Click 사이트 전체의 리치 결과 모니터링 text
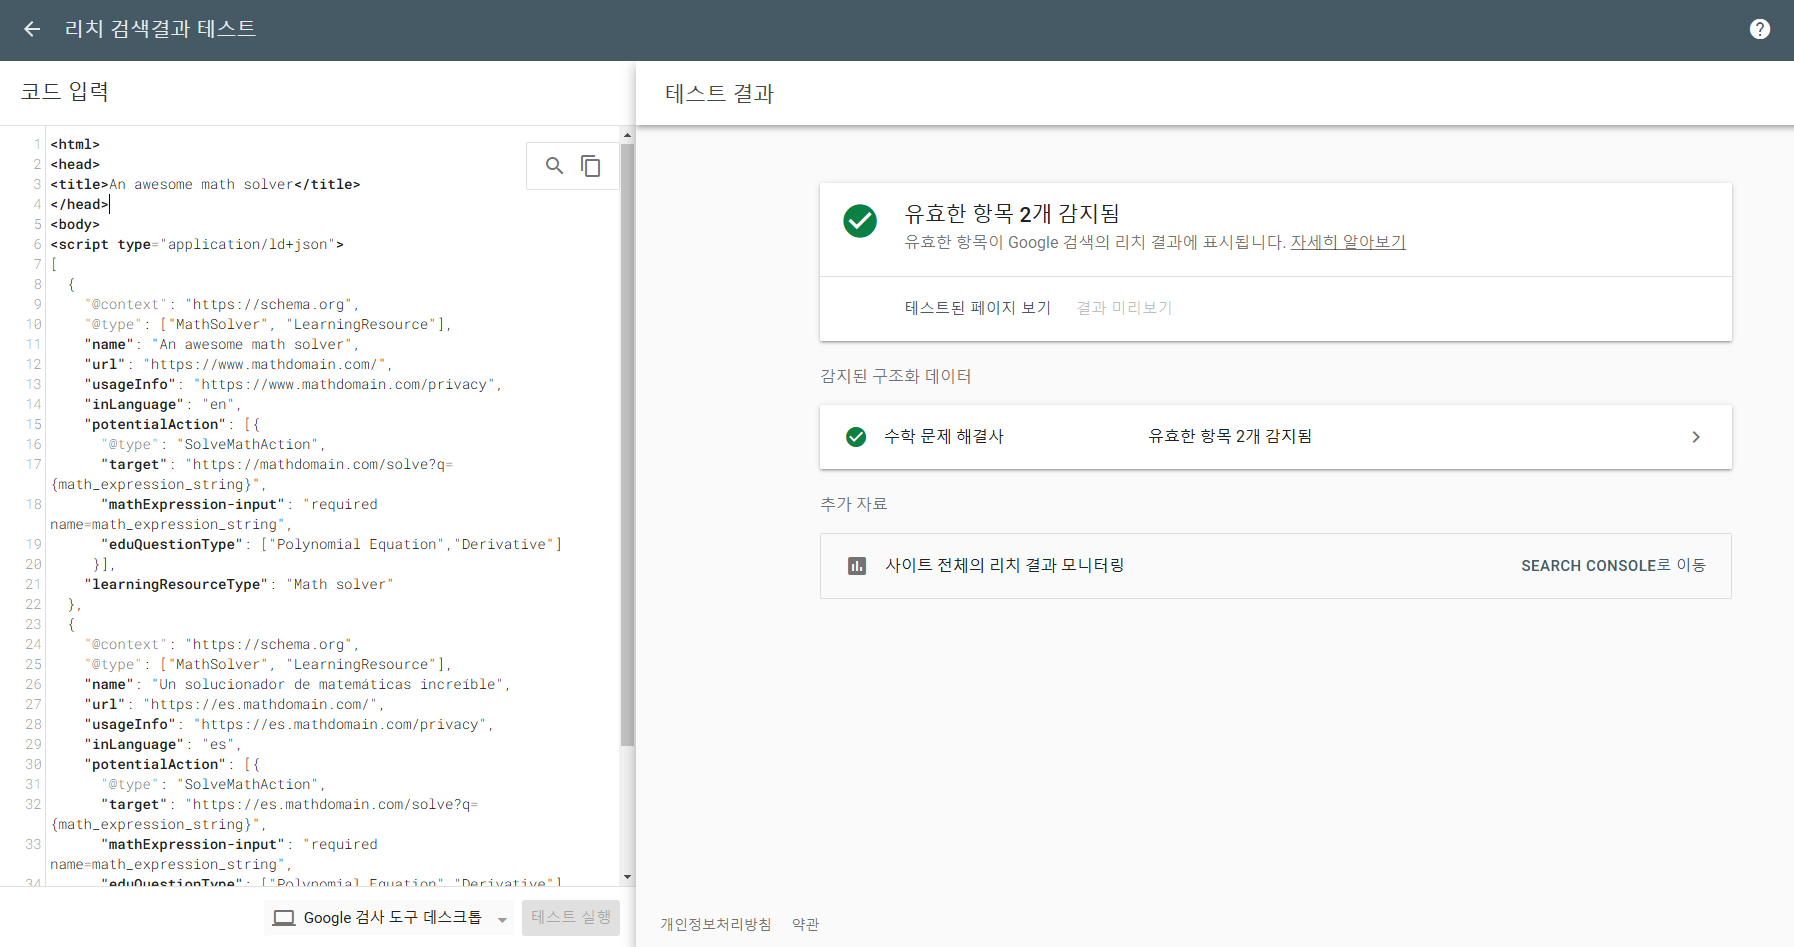 tap(1004, 565)
